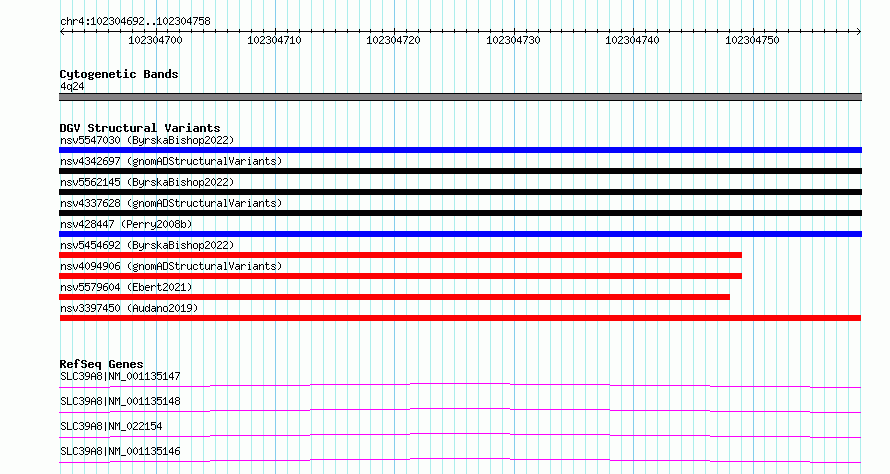
Task: Click ruler tick label 102304740
Action: click(x=632, y=40)
